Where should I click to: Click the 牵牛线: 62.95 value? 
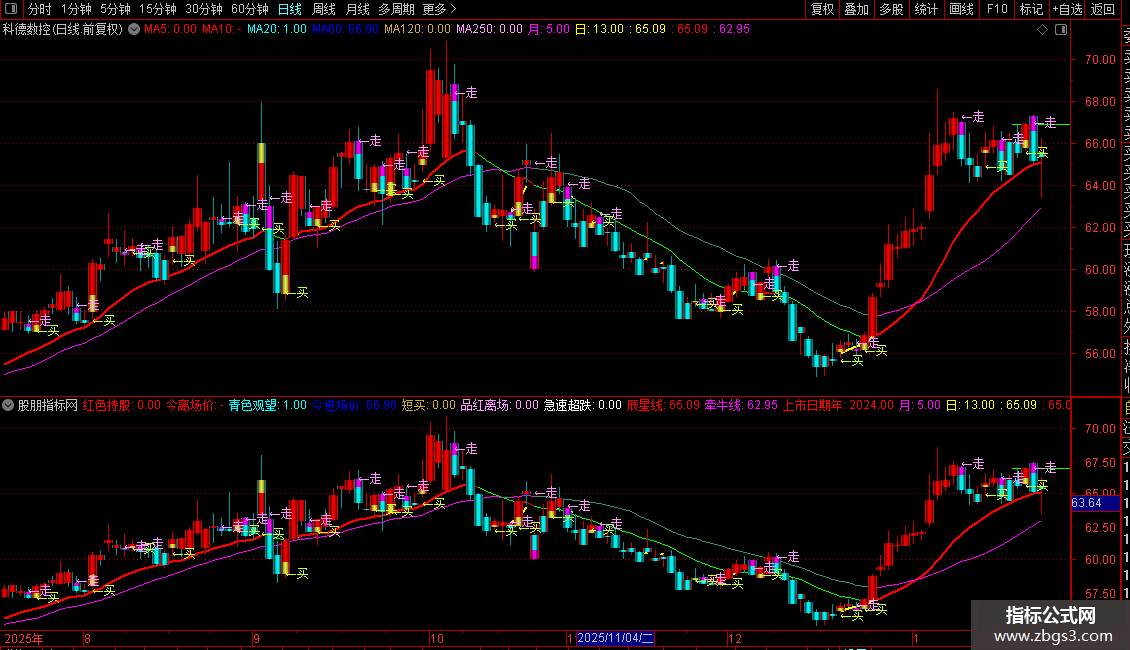[741, 405]
